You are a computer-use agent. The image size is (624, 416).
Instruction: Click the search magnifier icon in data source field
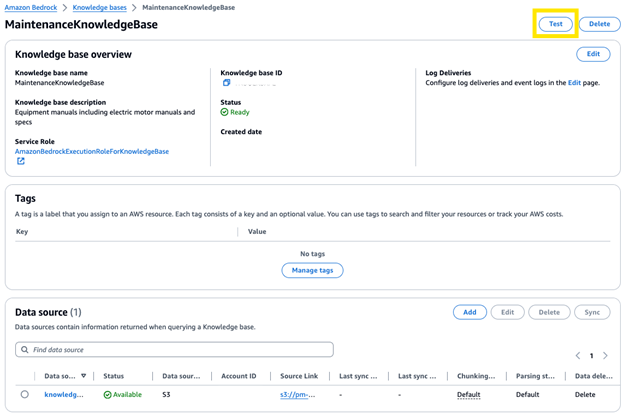[x=24, y=350]
